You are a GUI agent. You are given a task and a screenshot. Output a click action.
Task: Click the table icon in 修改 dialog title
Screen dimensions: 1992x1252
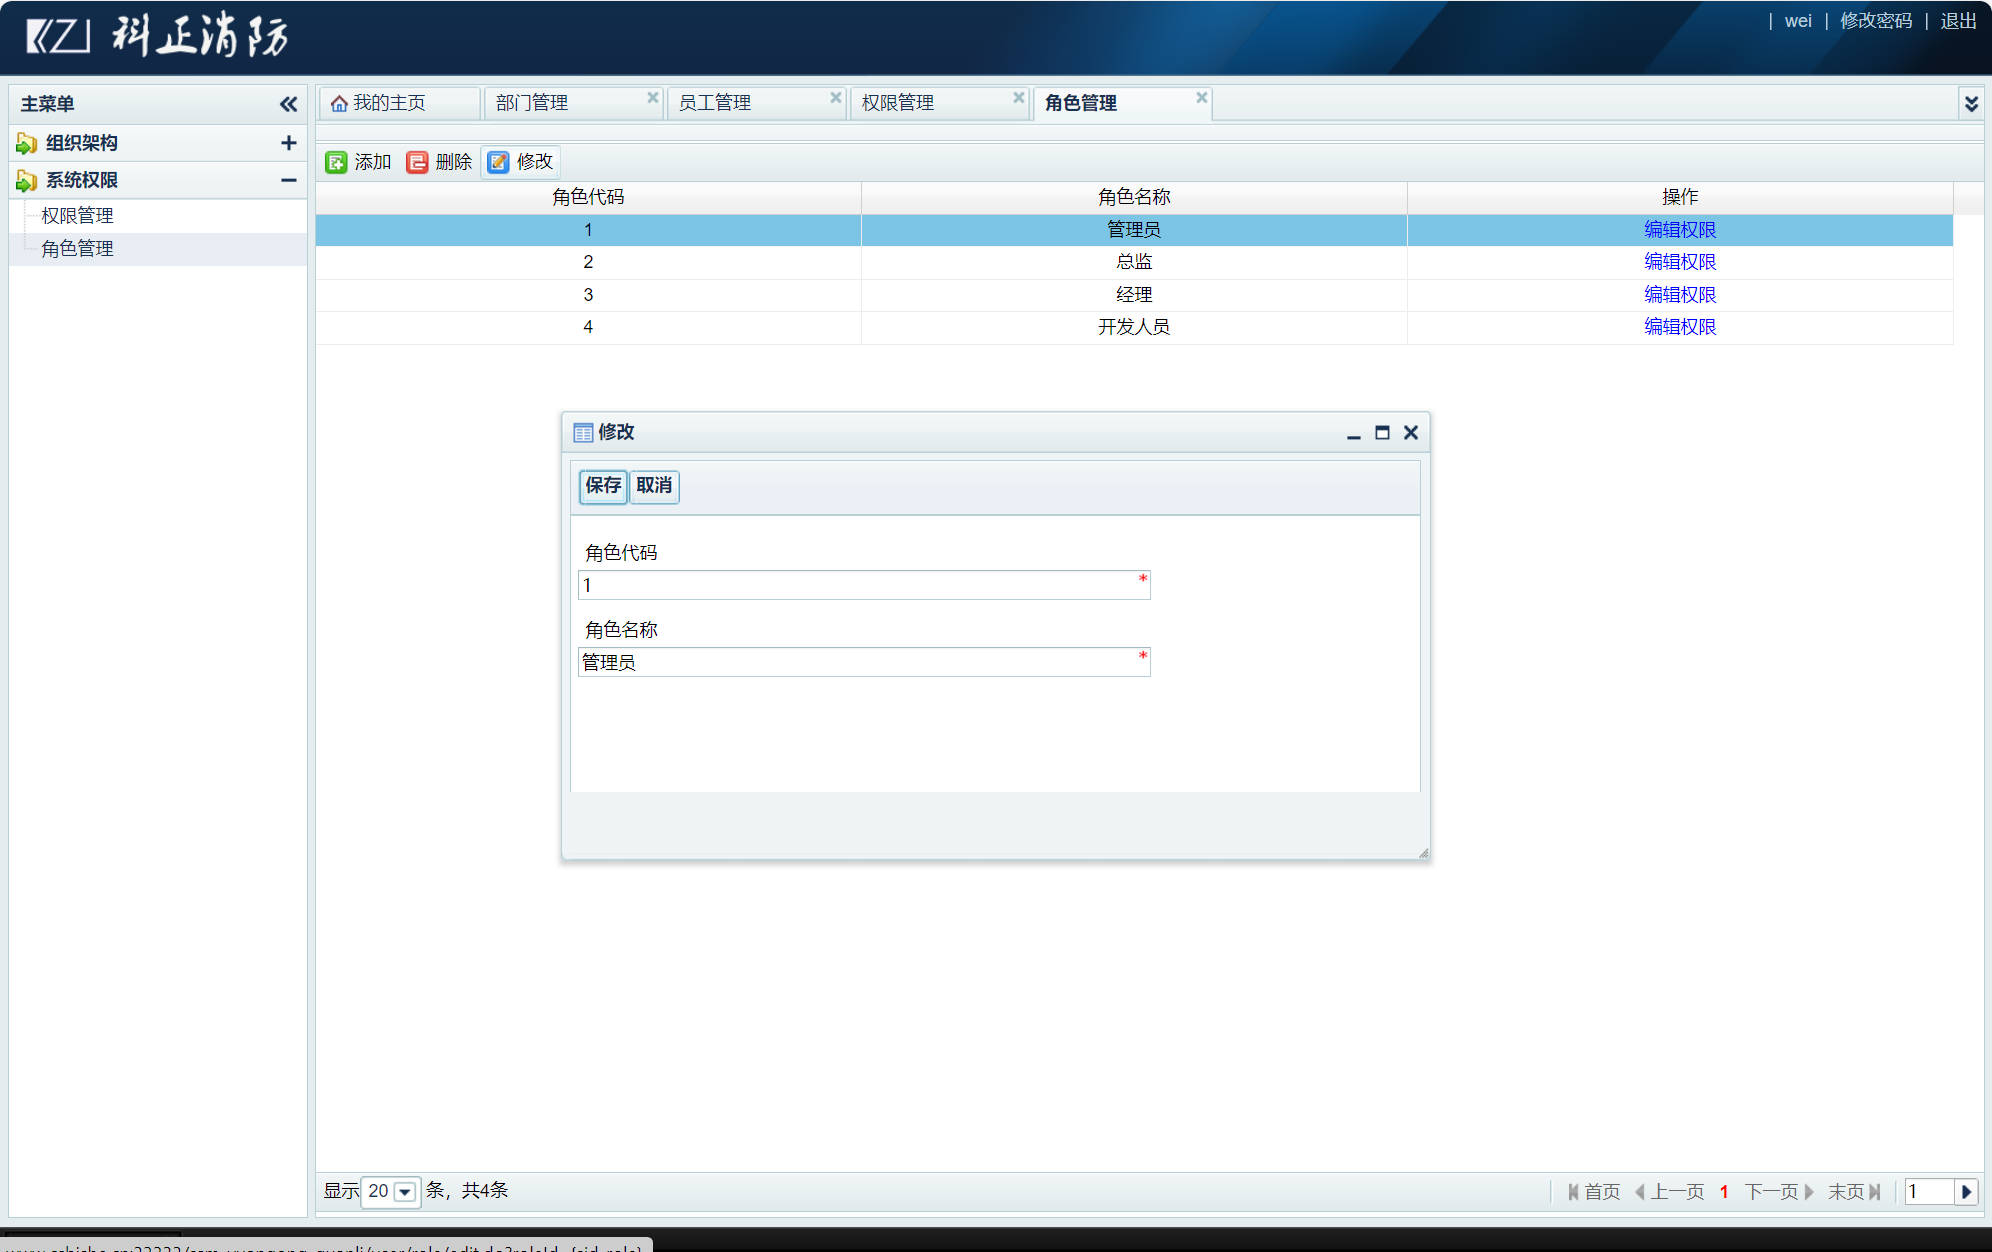coord(584,432)
